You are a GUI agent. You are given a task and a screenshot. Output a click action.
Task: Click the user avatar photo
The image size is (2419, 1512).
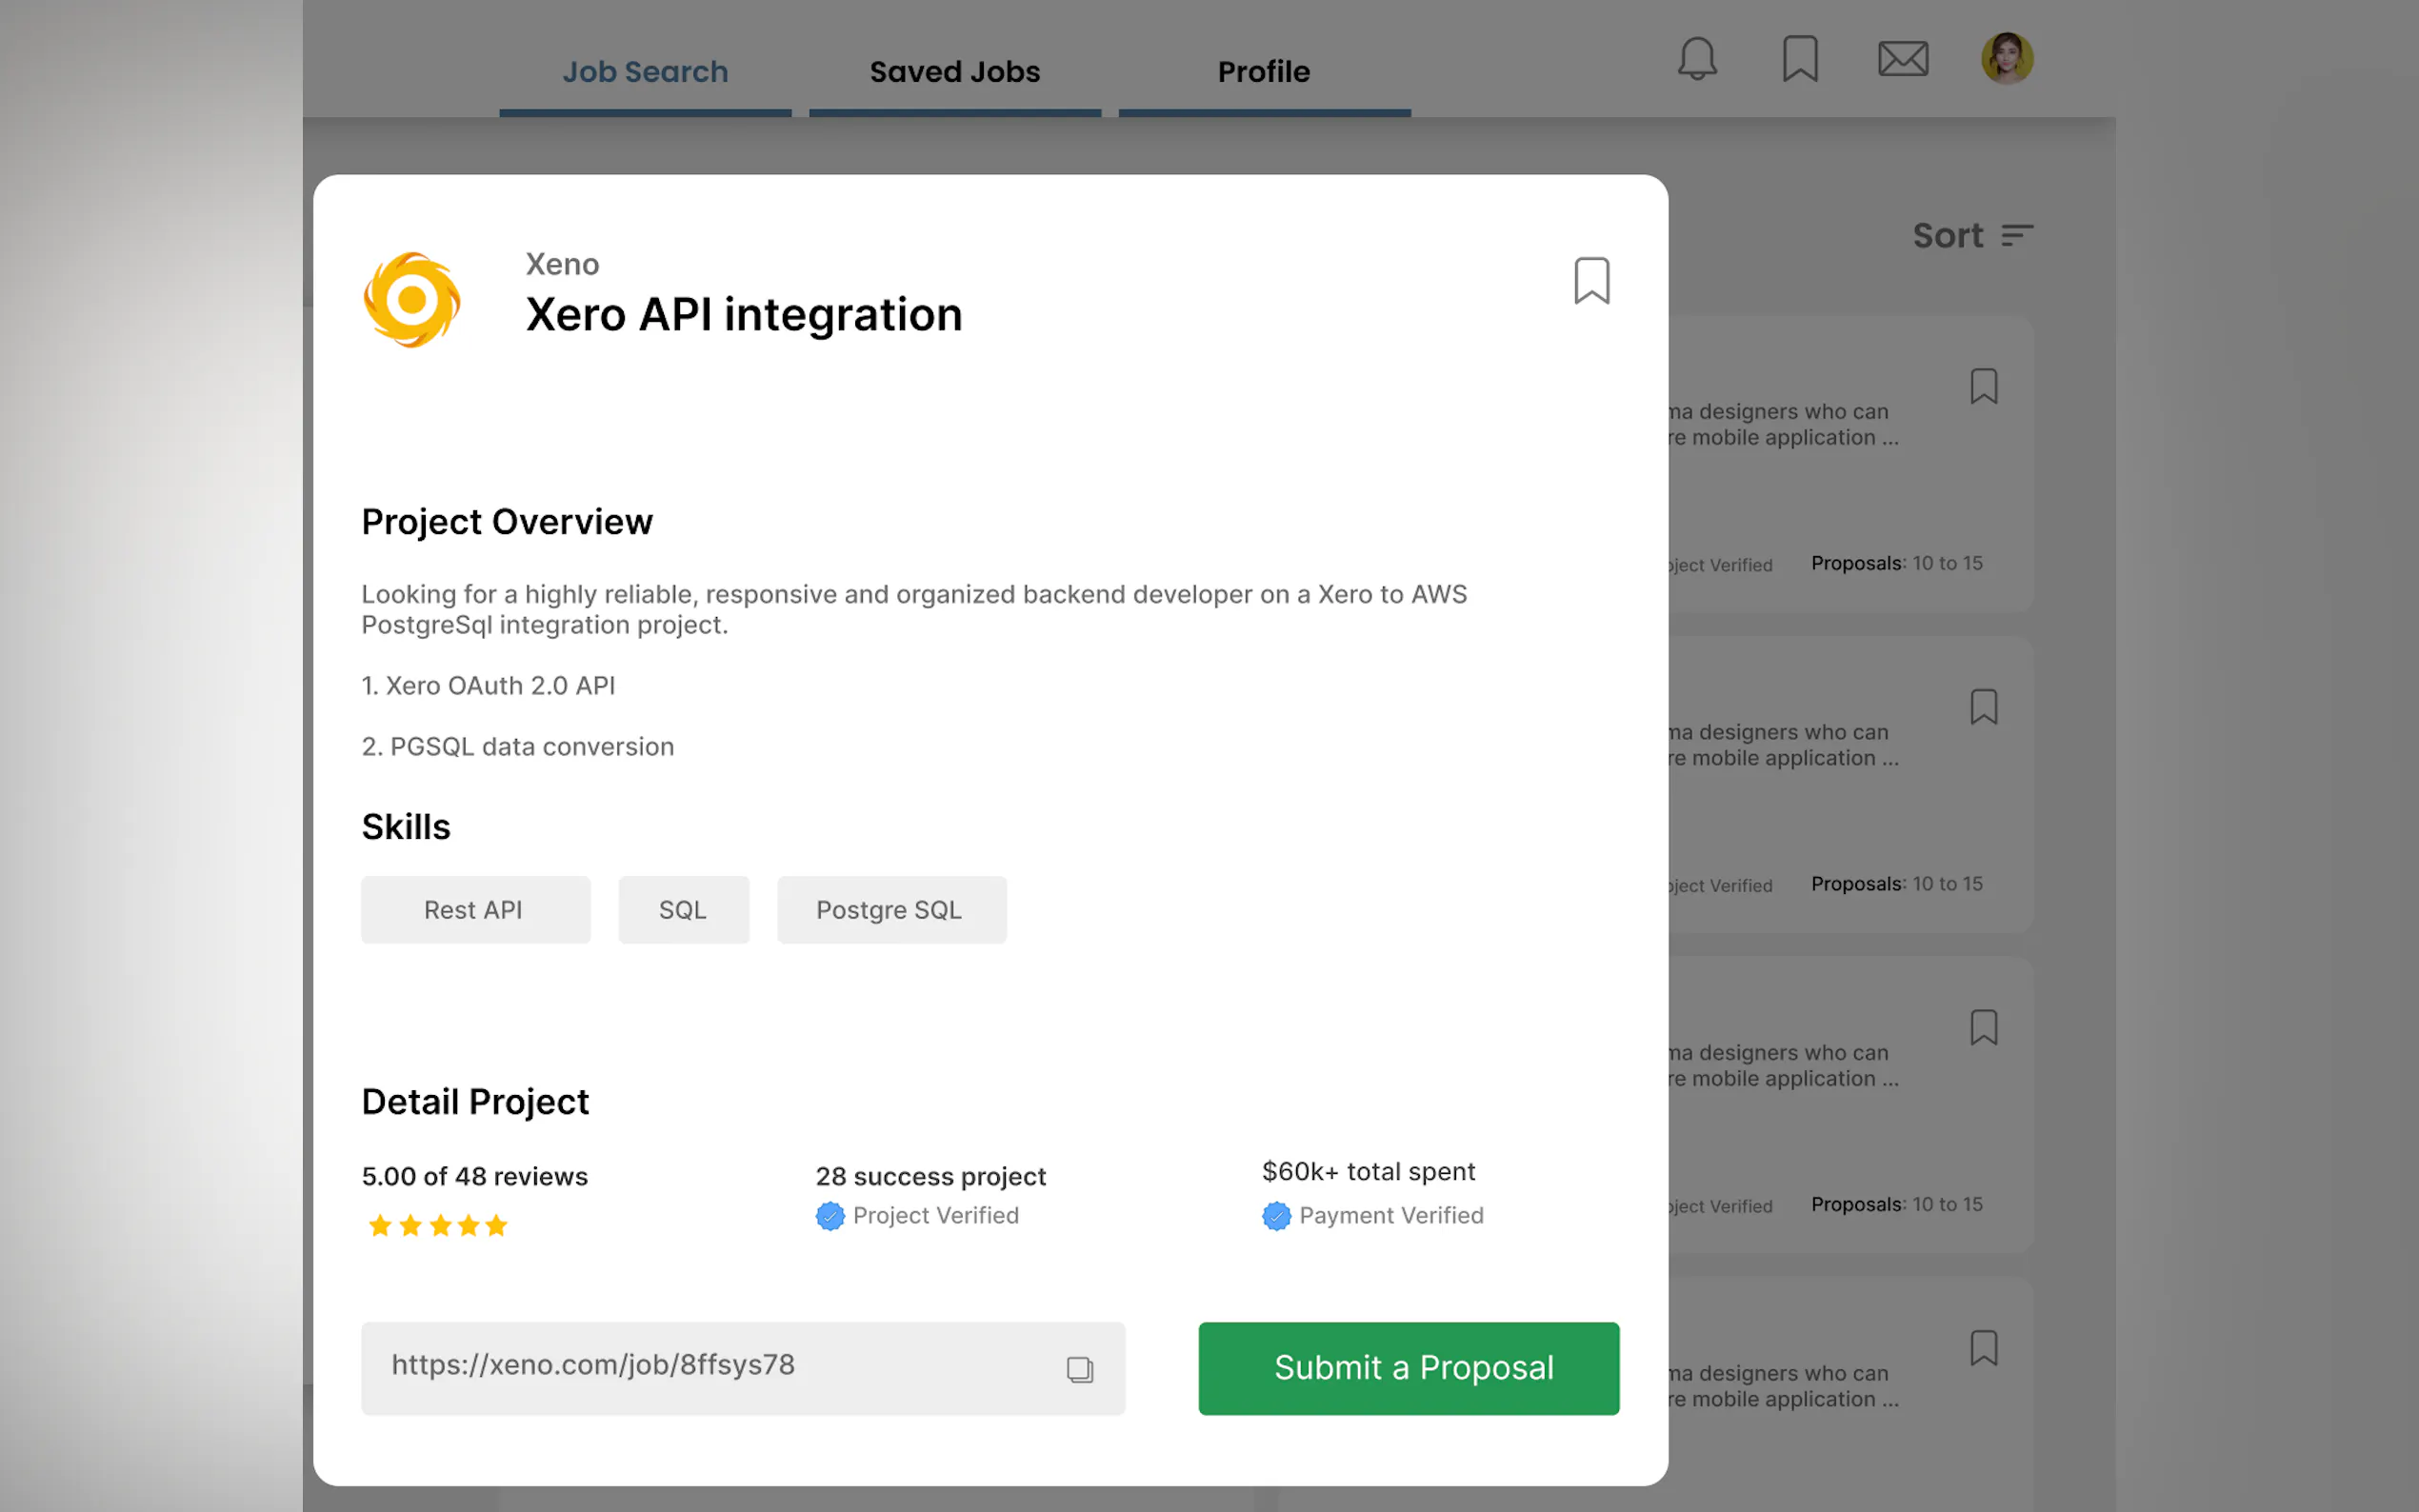pos(2006,58)
